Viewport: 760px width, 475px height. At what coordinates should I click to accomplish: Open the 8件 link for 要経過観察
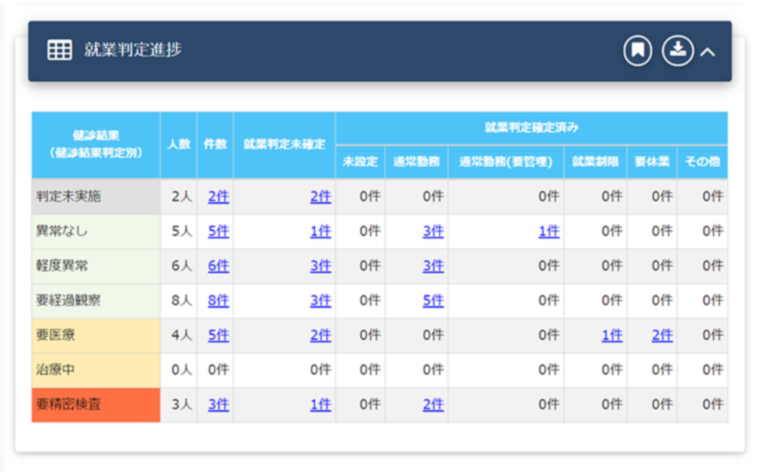click(218, 301)
